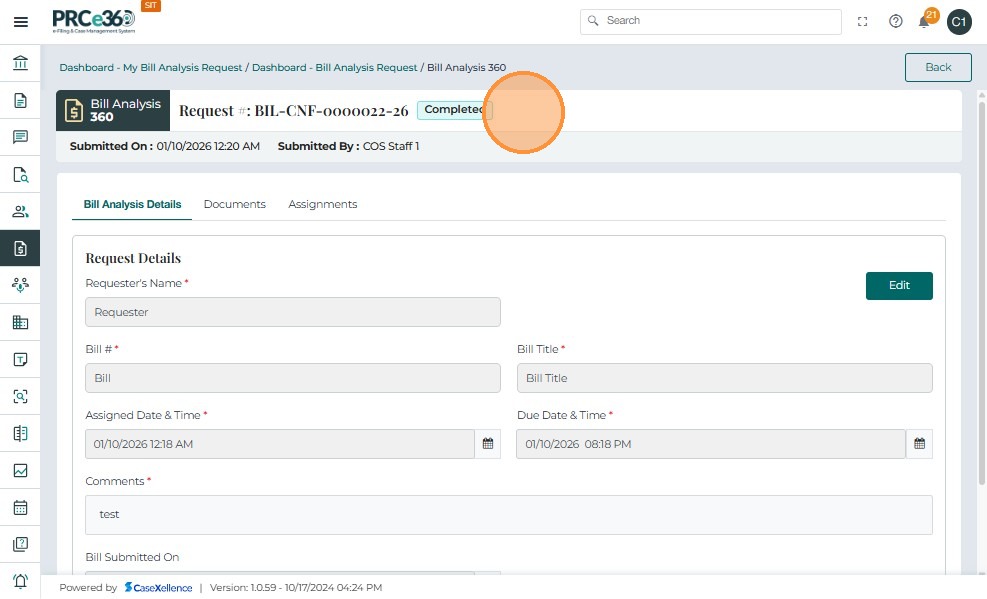Click the Assigned Date & Time field
987x599 pixels.
[x=280, y=444]
